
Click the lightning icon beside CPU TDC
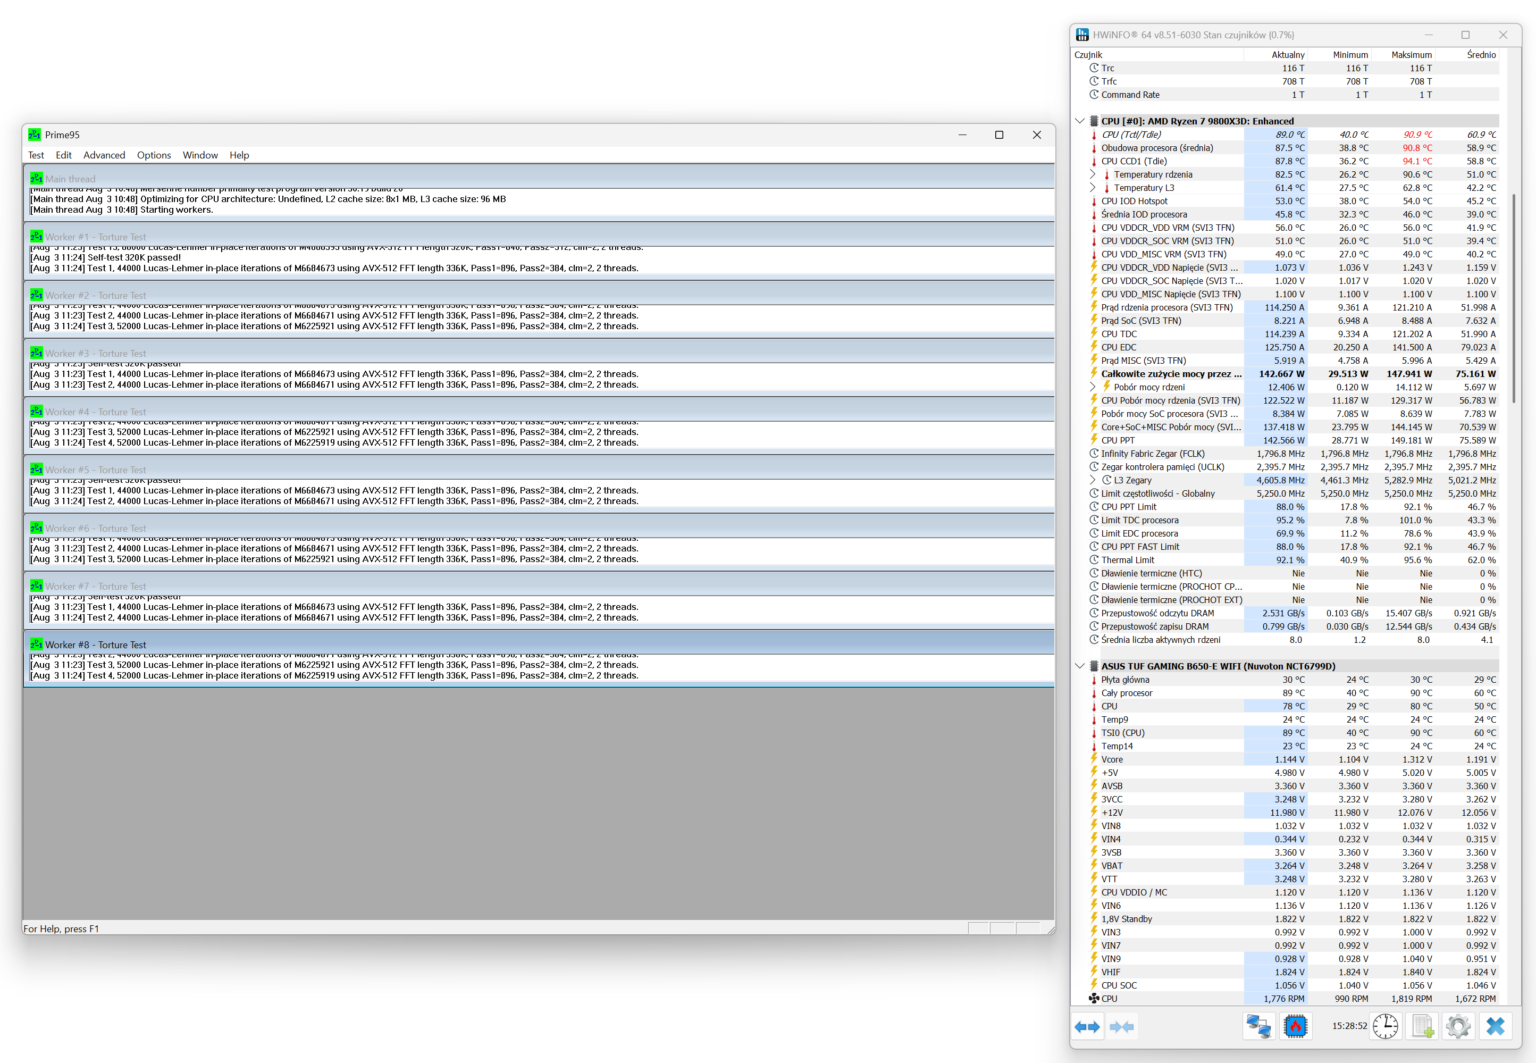(1094, 334)
